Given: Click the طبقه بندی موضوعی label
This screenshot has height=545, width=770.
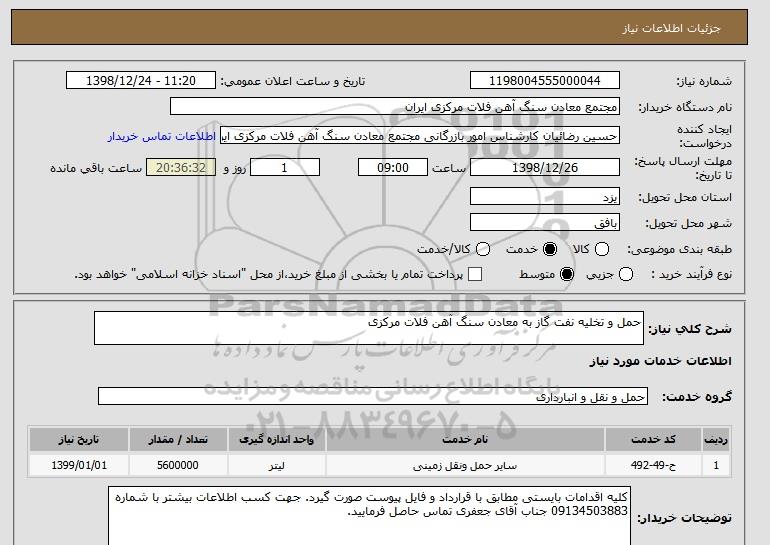Looking at the screenshot, I should click(680, 249).
